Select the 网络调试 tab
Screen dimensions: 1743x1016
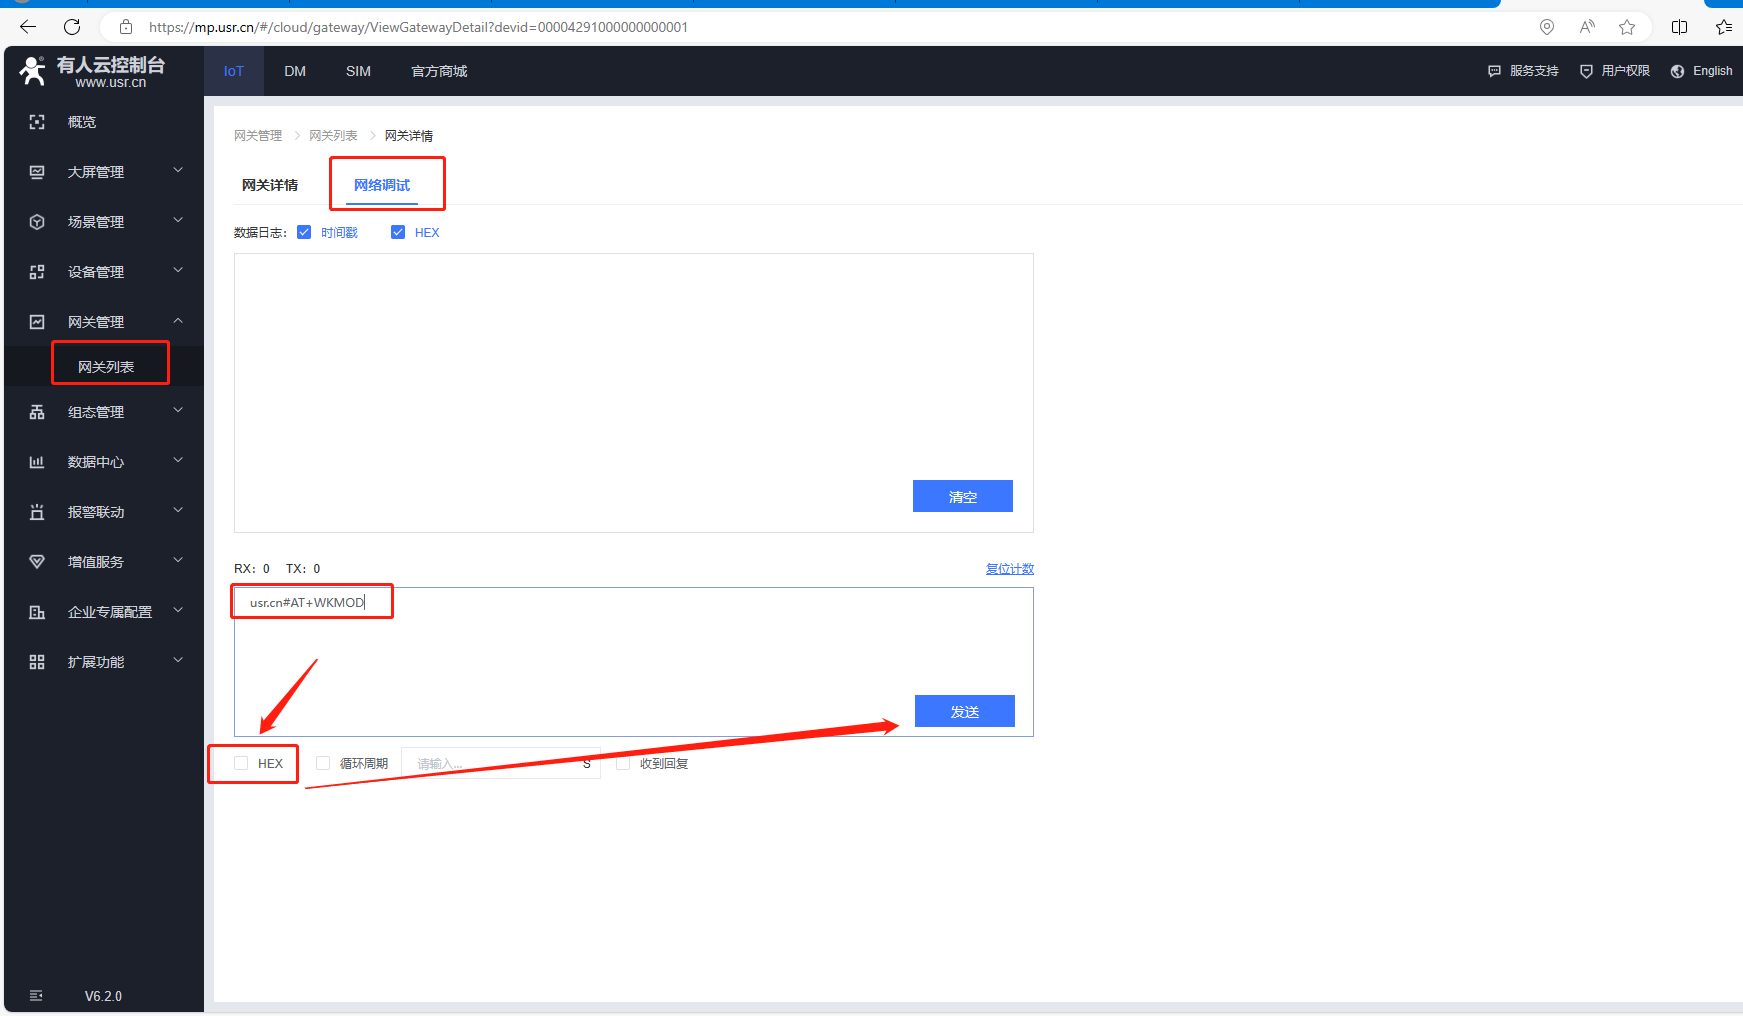[382, 185]
